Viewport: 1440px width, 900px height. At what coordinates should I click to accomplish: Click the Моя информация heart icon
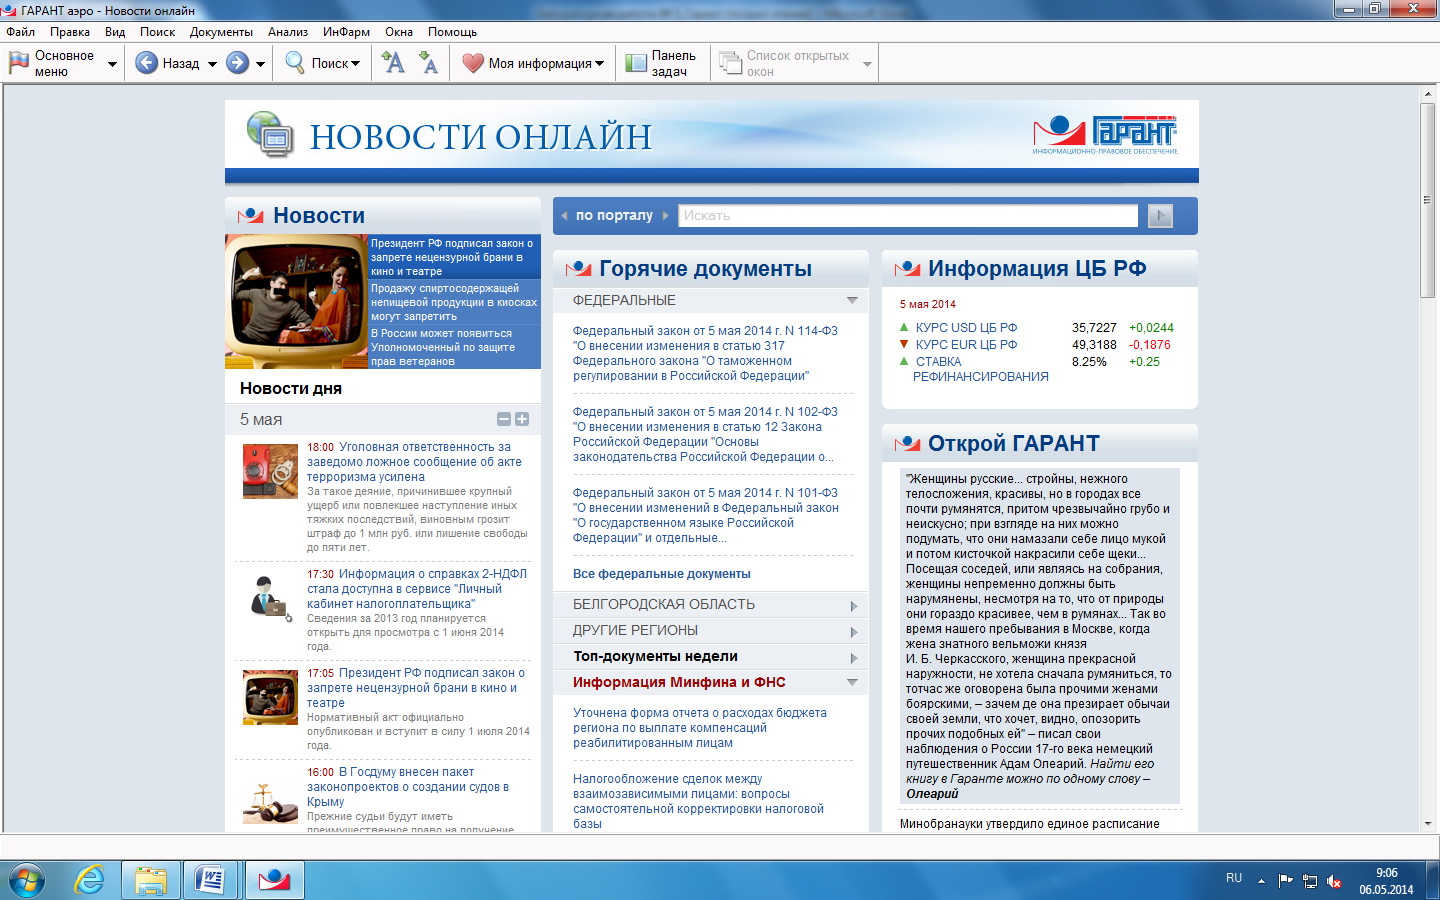tap(473, 63)
